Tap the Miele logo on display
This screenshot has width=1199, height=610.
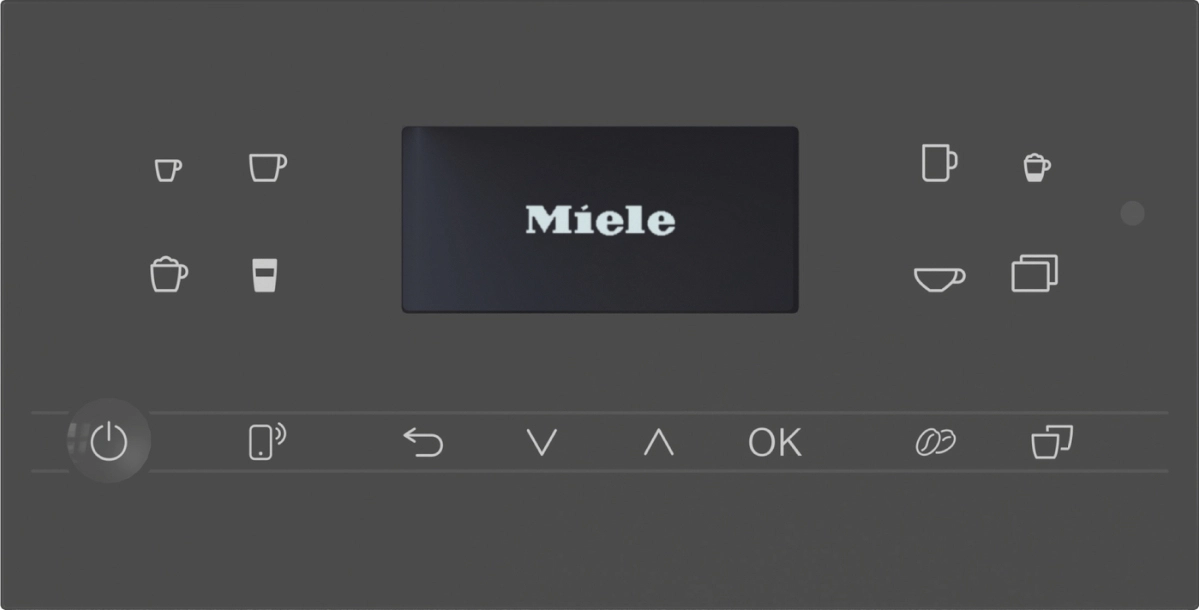point(600,220)
